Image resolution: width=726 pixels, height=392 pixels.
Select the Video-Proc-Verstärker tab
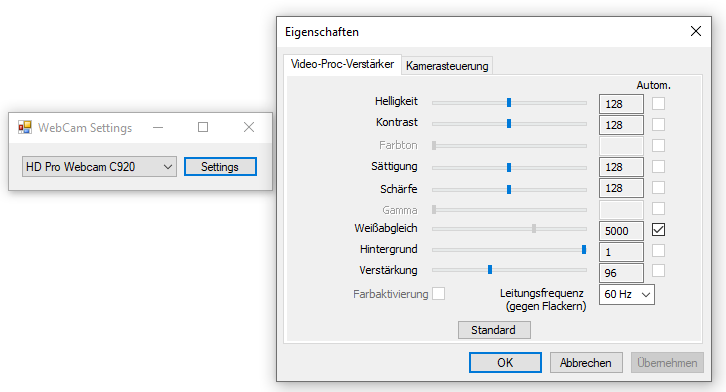[342, 64]
